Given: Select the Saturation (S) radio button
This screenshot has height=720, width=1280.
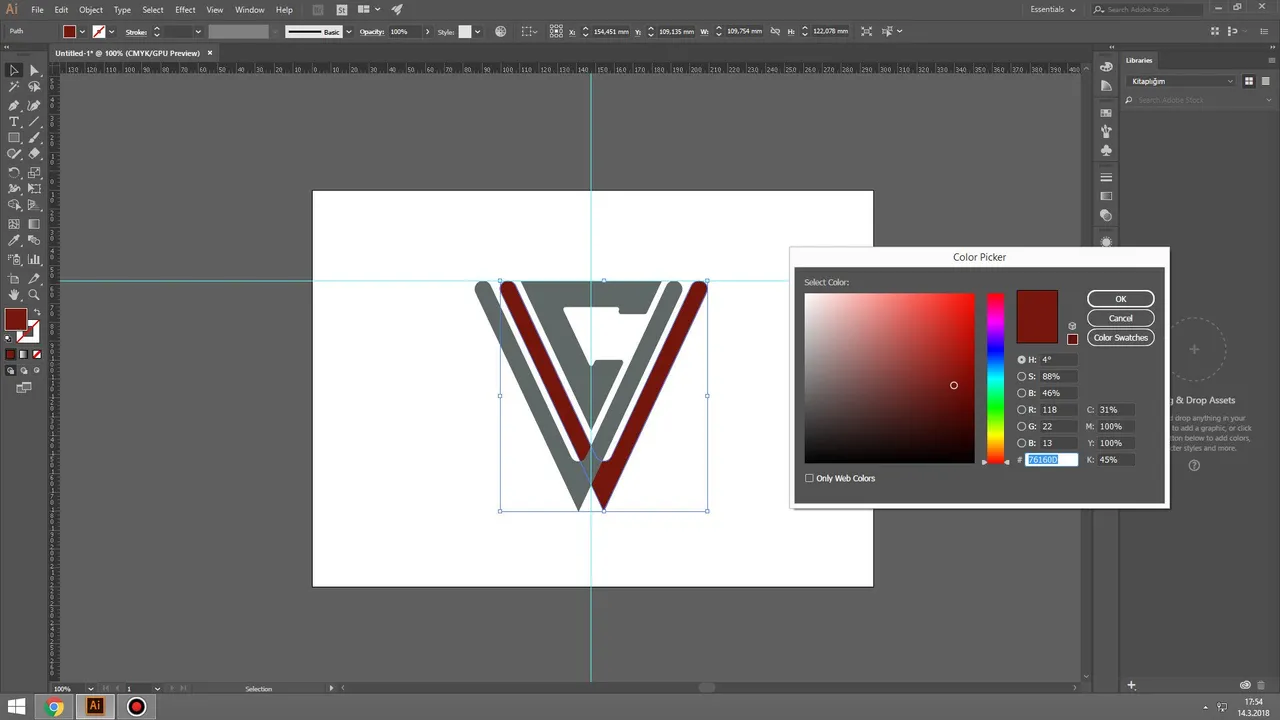Looking at the screenshot, I should pos(1022,377).
